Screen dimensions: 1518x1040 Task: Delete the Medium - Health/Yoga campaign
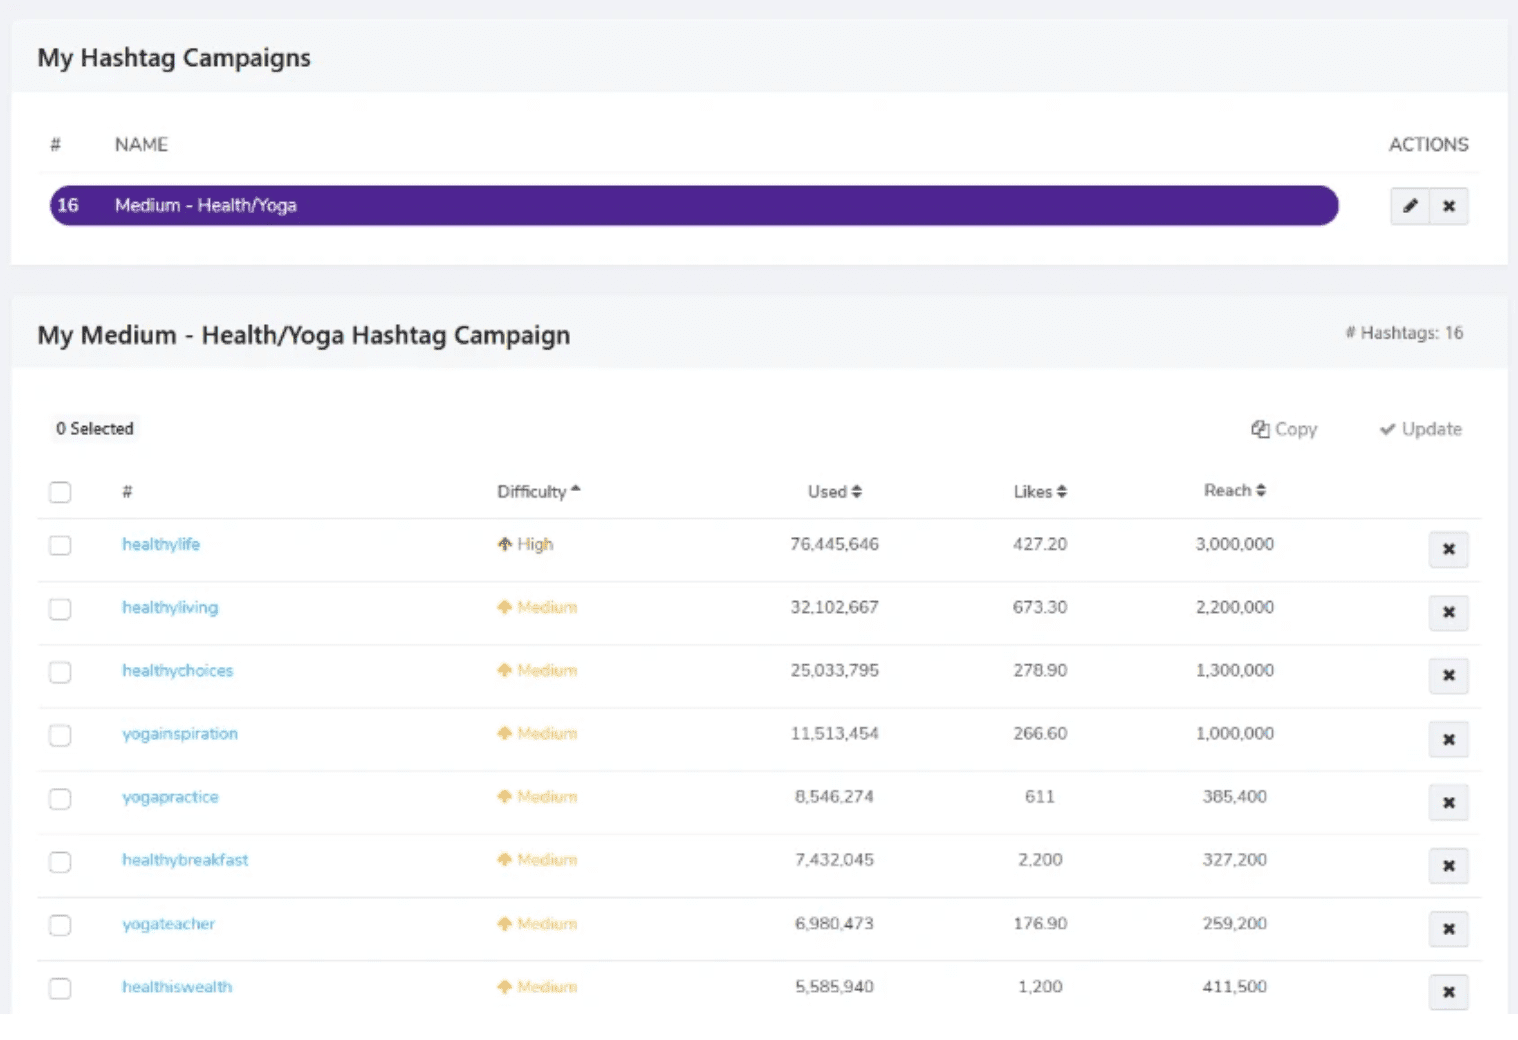[1449, 206]
